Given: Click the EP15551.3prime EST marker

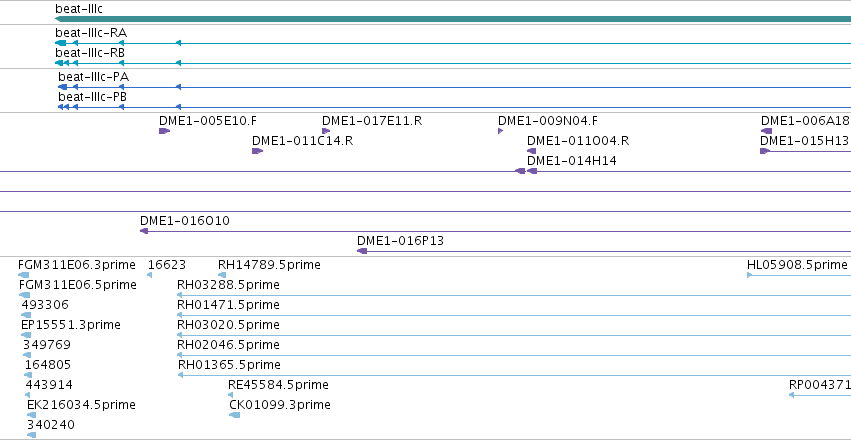Looking at the screenshot, I should pyautogui.click(x=26, y=335).
